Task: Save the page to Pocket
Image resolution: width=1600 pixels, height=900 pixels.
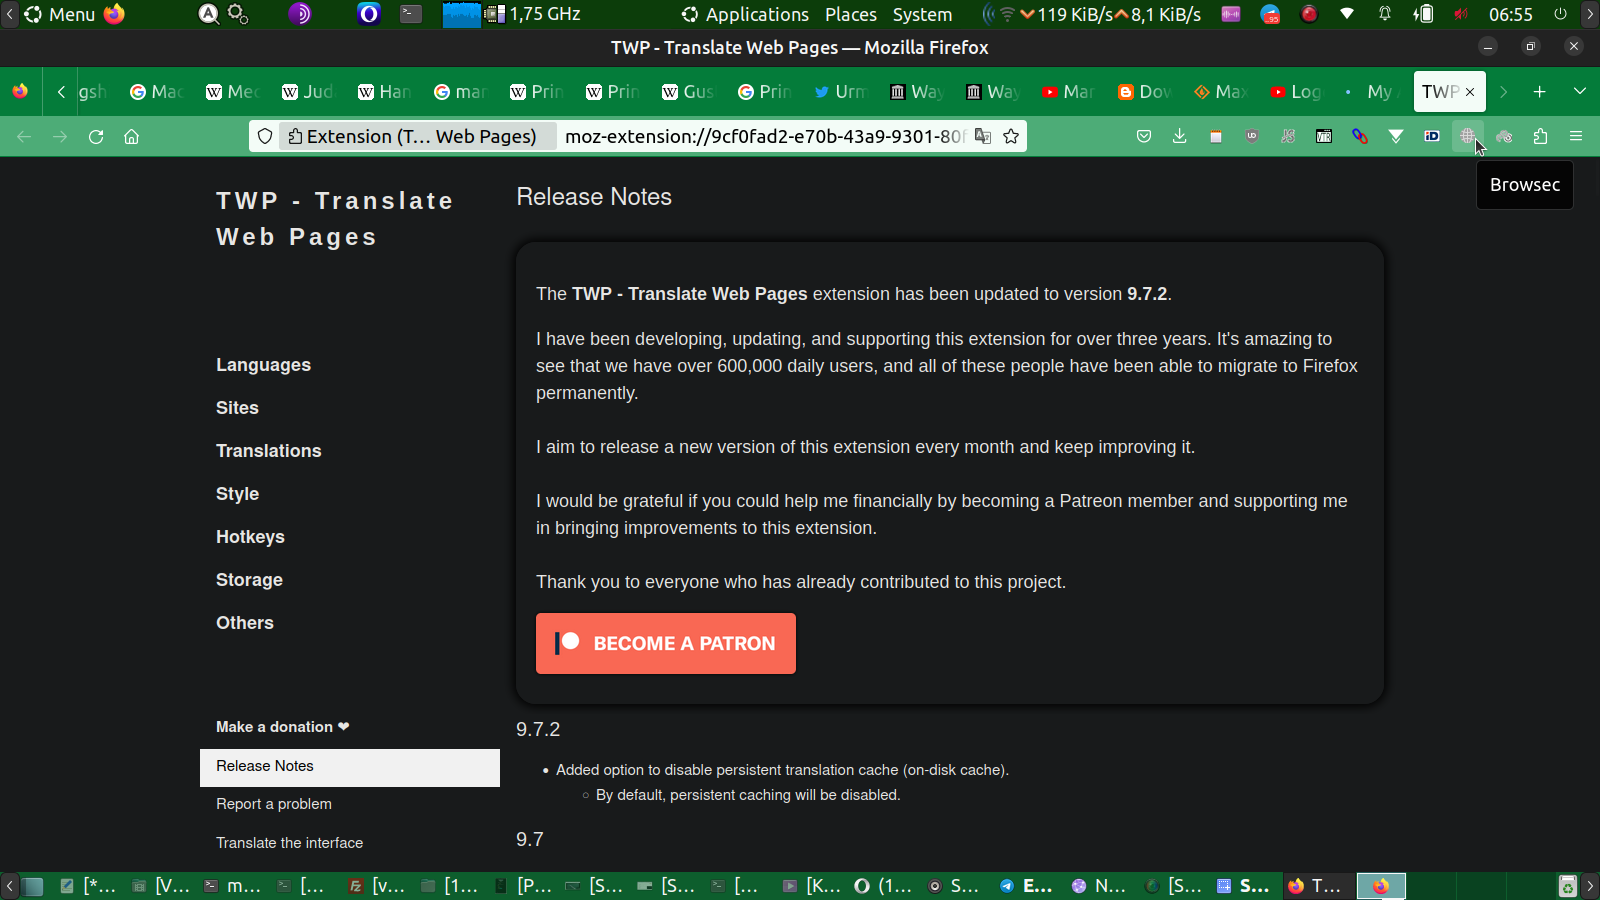Action: (1144, 137)
